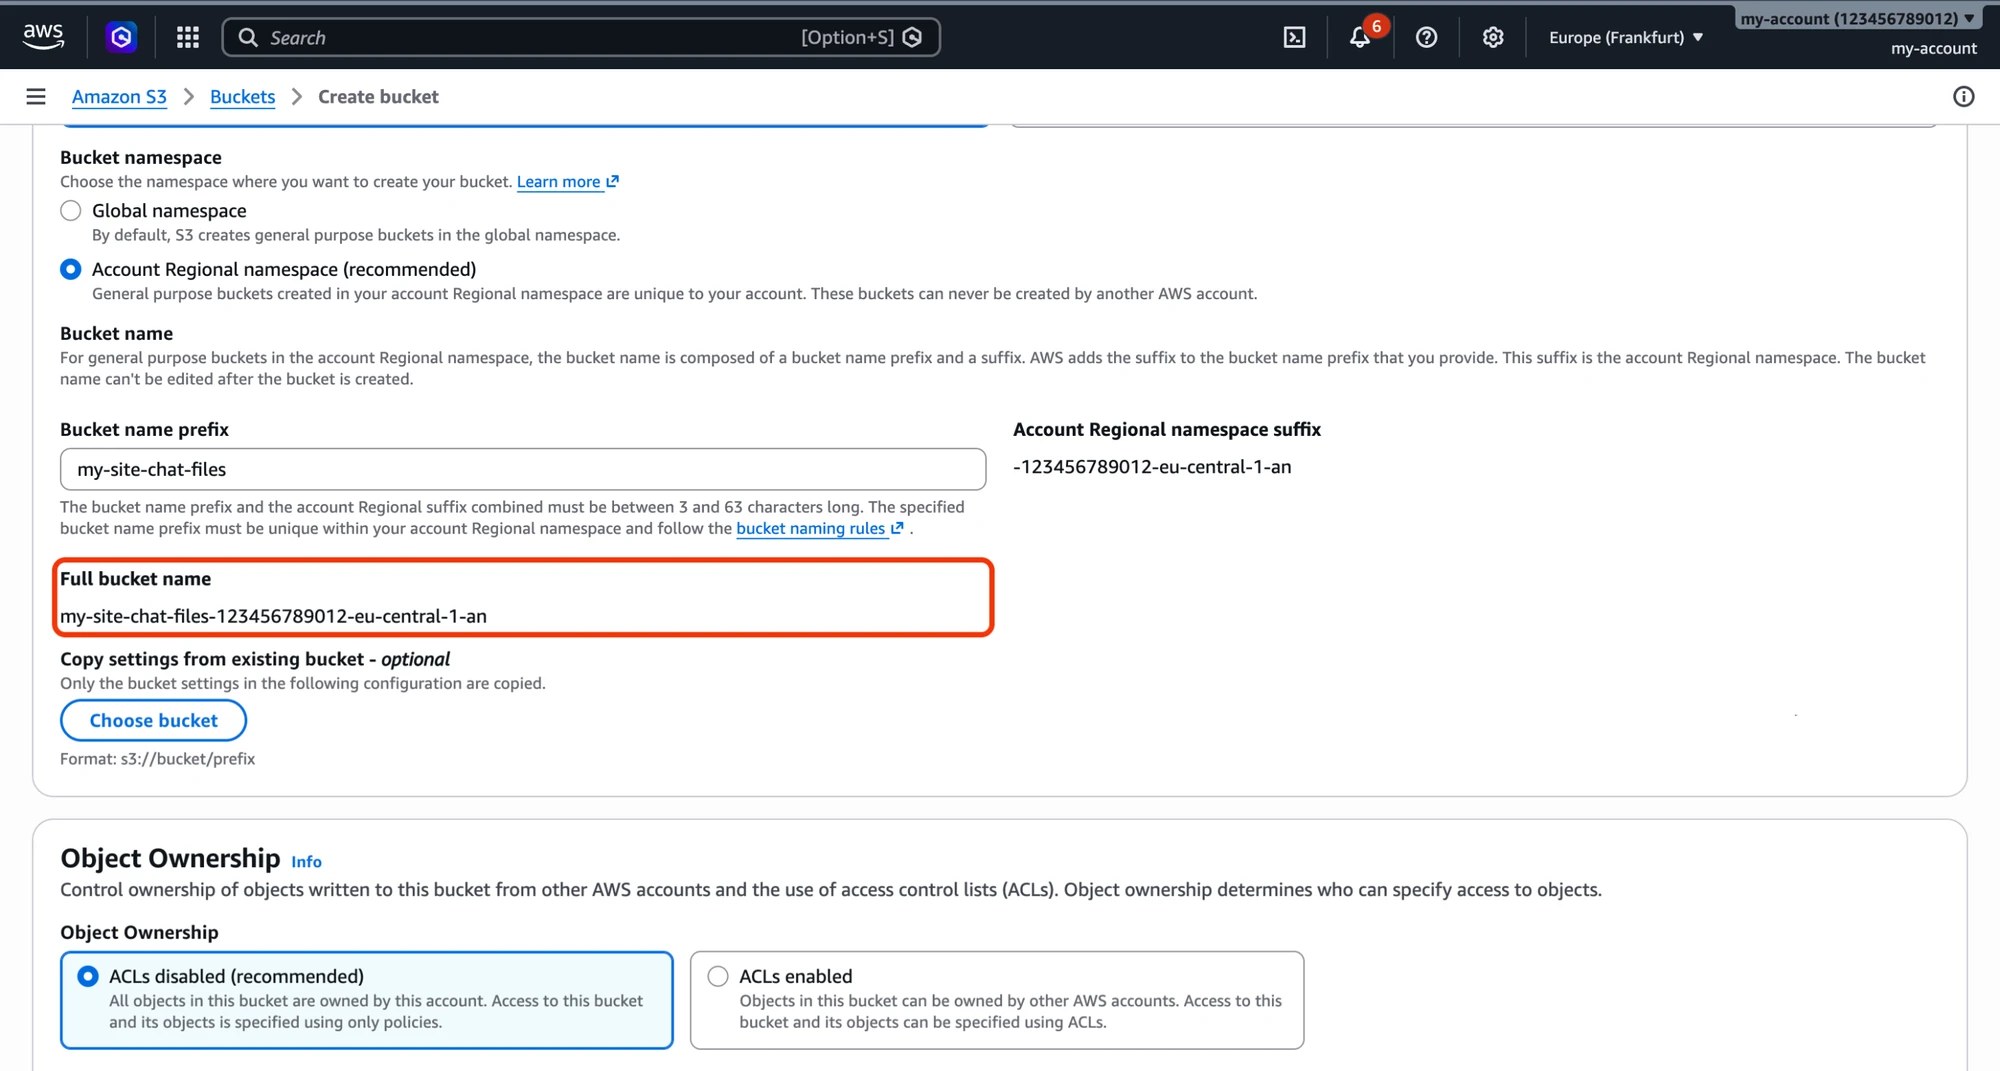
Task: Select ACLs disabled (recommended) radio option
Action: tap(88, 976)
